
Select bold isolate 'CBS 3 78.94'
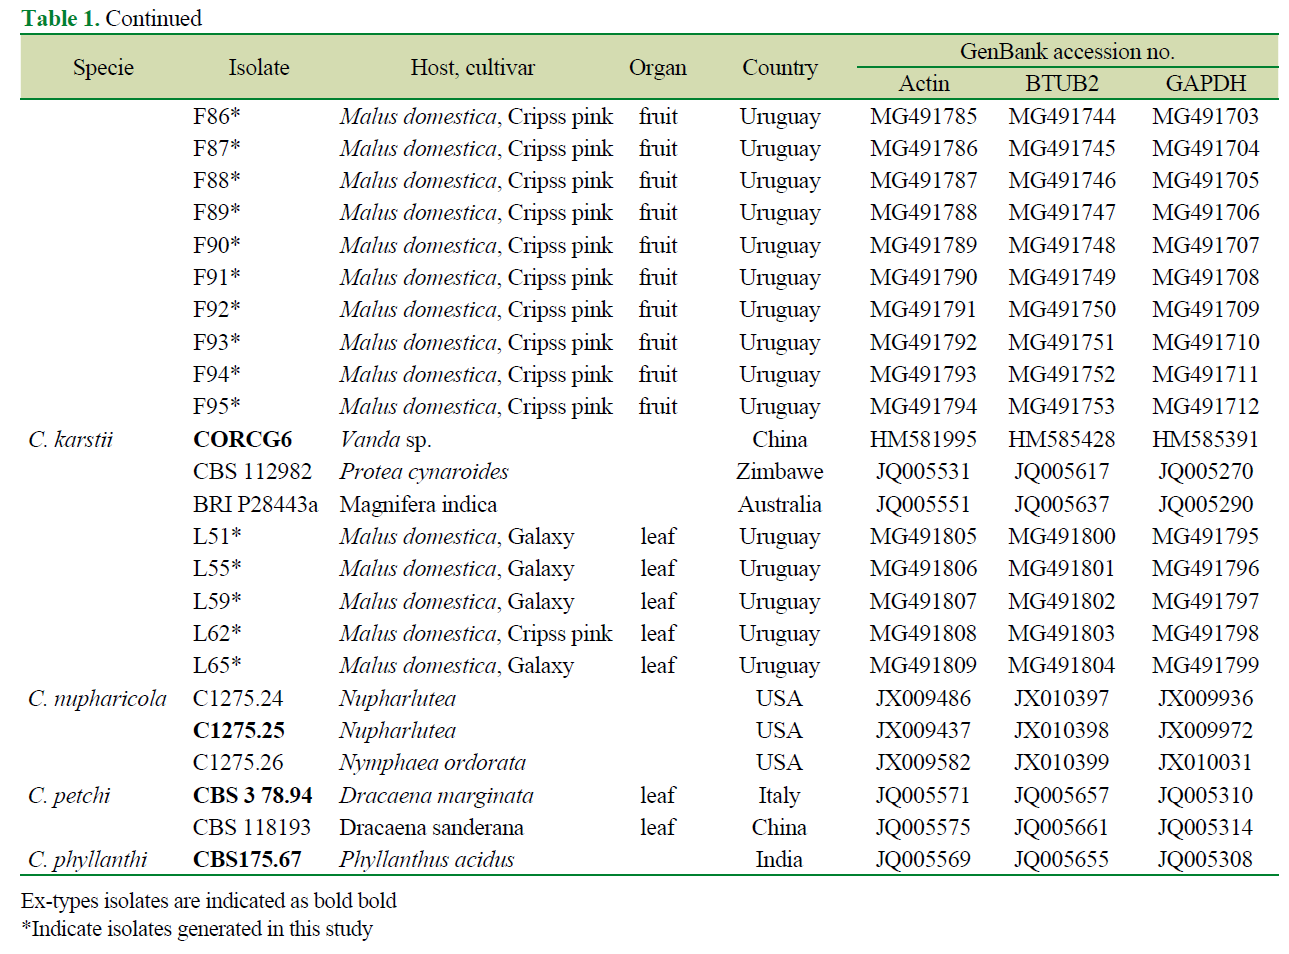tap(253, 795)
